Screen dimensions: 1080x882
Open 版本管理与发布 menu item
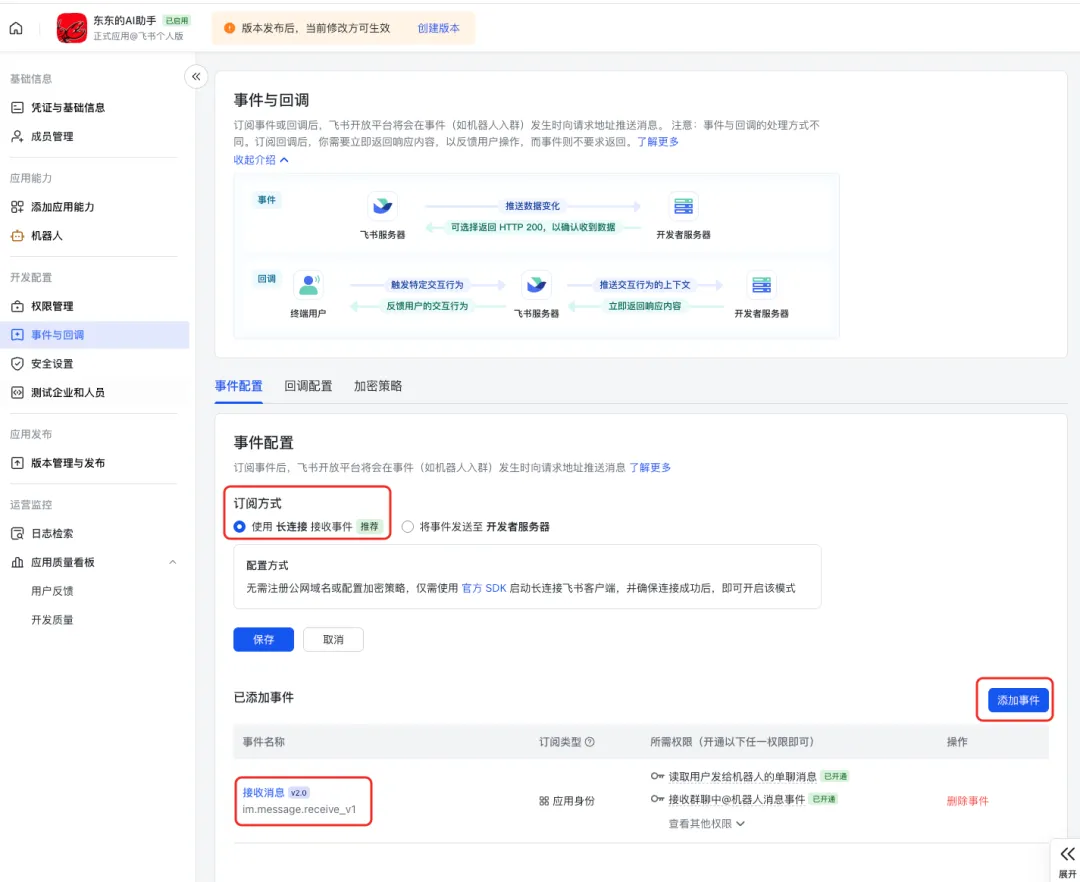point(94,463)
